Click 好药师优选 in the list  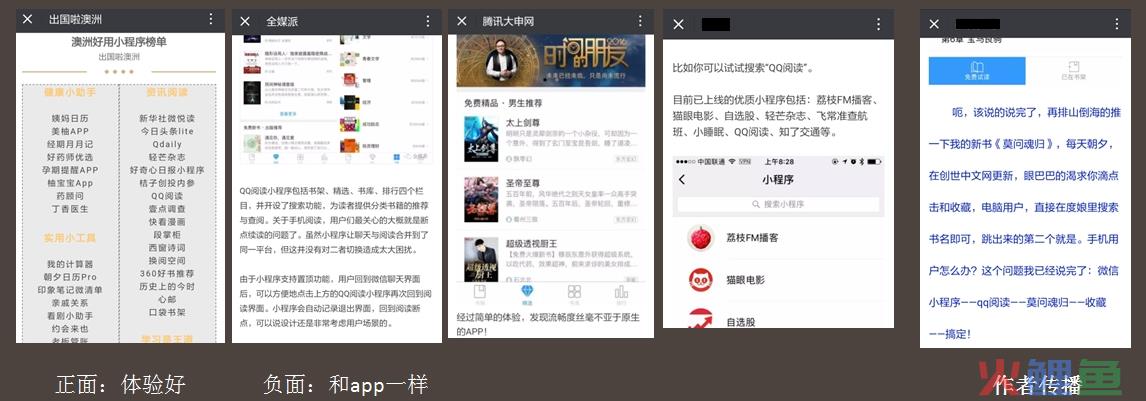tap(69, 157)
